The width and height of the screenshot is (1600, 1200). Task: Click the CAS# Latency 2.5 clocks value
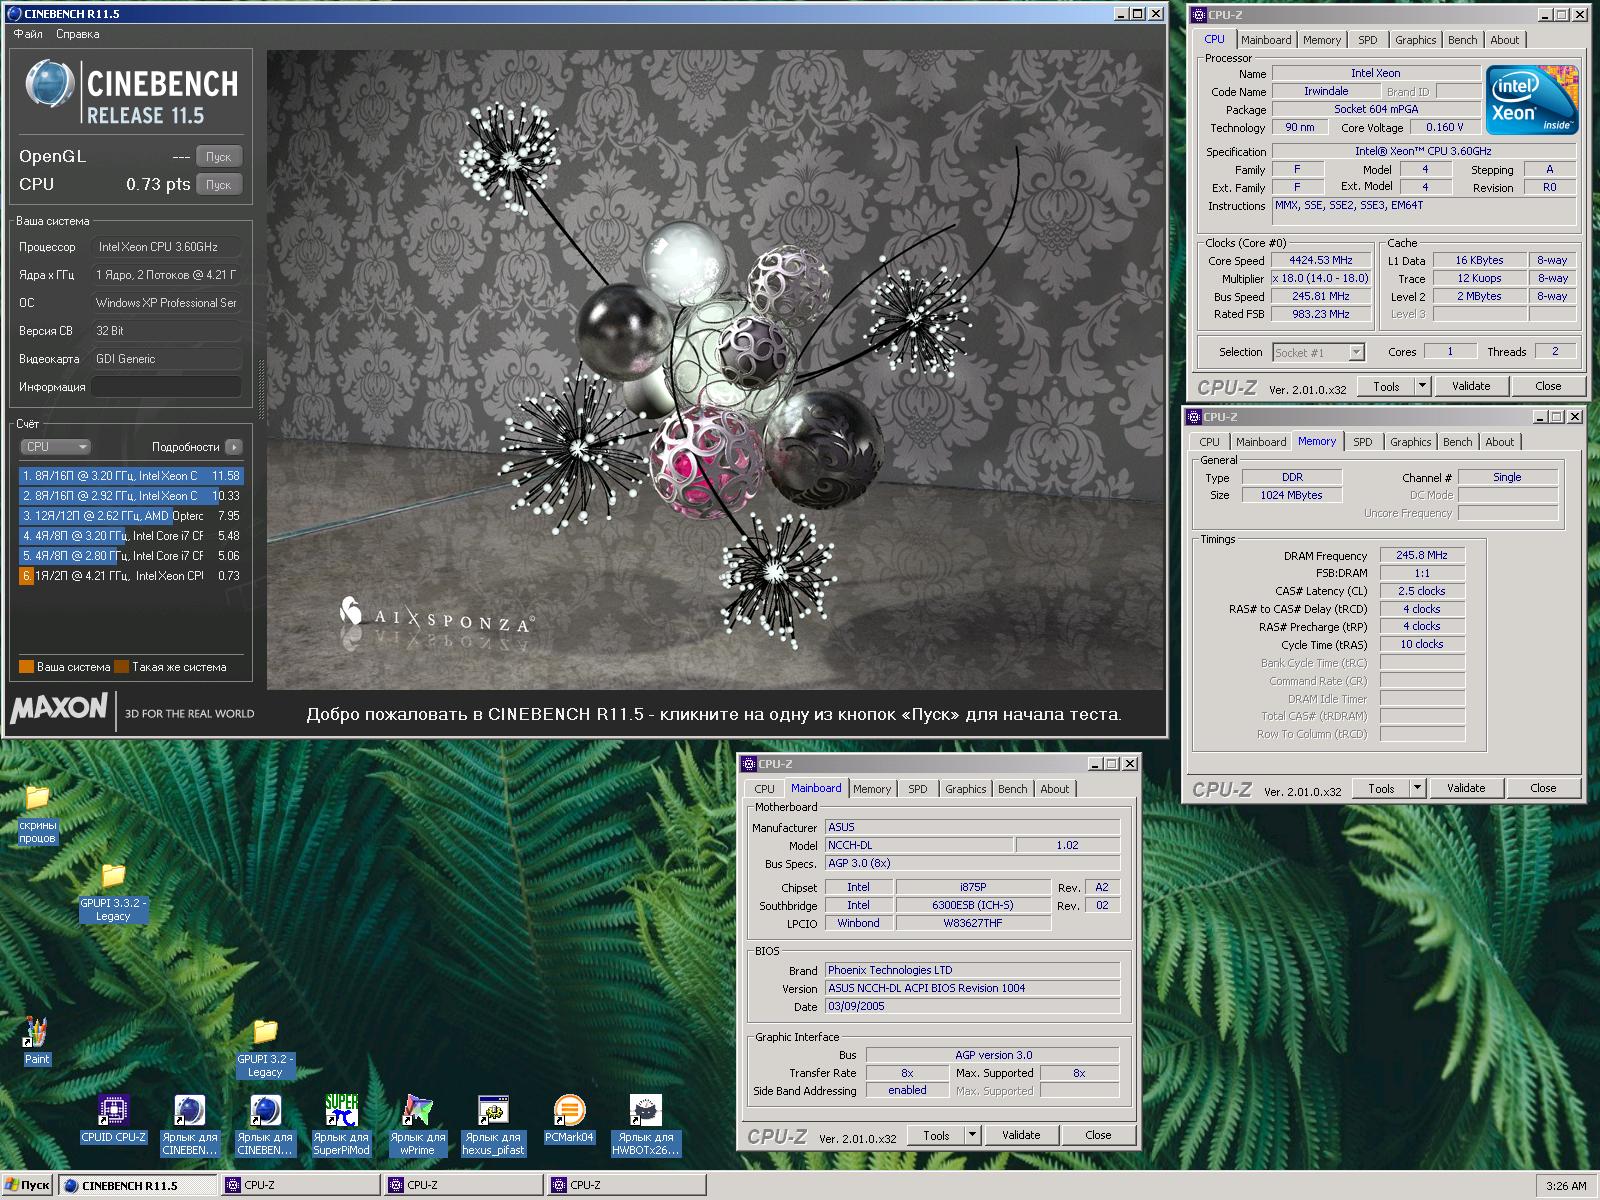1421,591
